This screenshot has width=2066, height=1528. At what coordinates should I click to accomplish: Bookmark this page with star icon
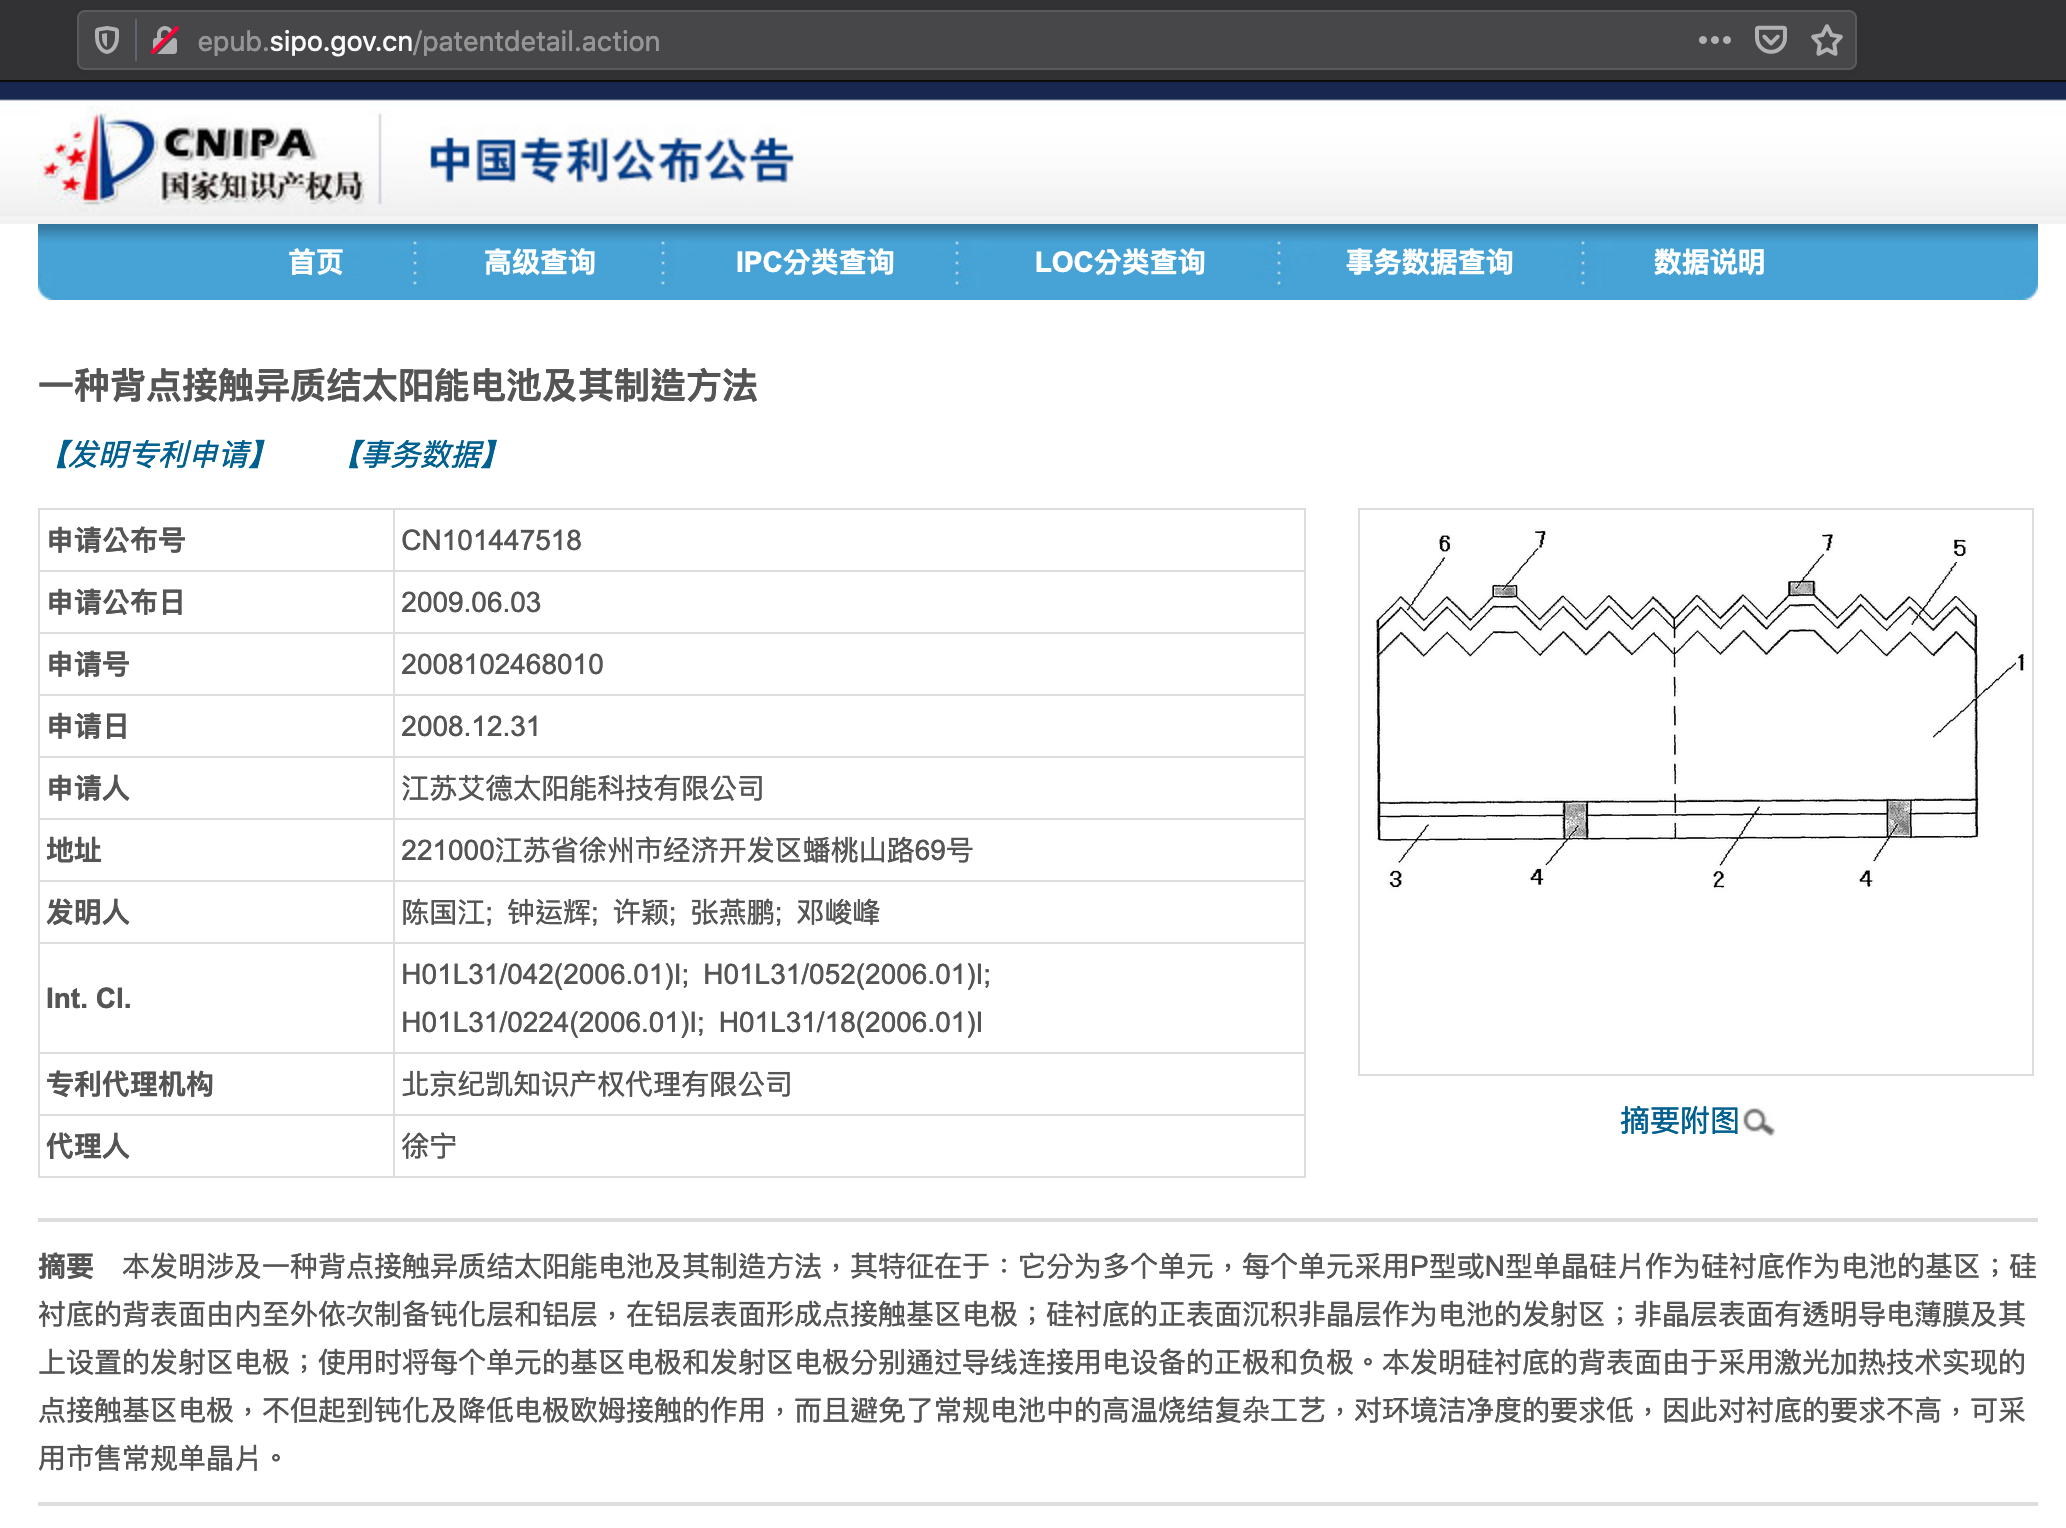[1826, 41]
